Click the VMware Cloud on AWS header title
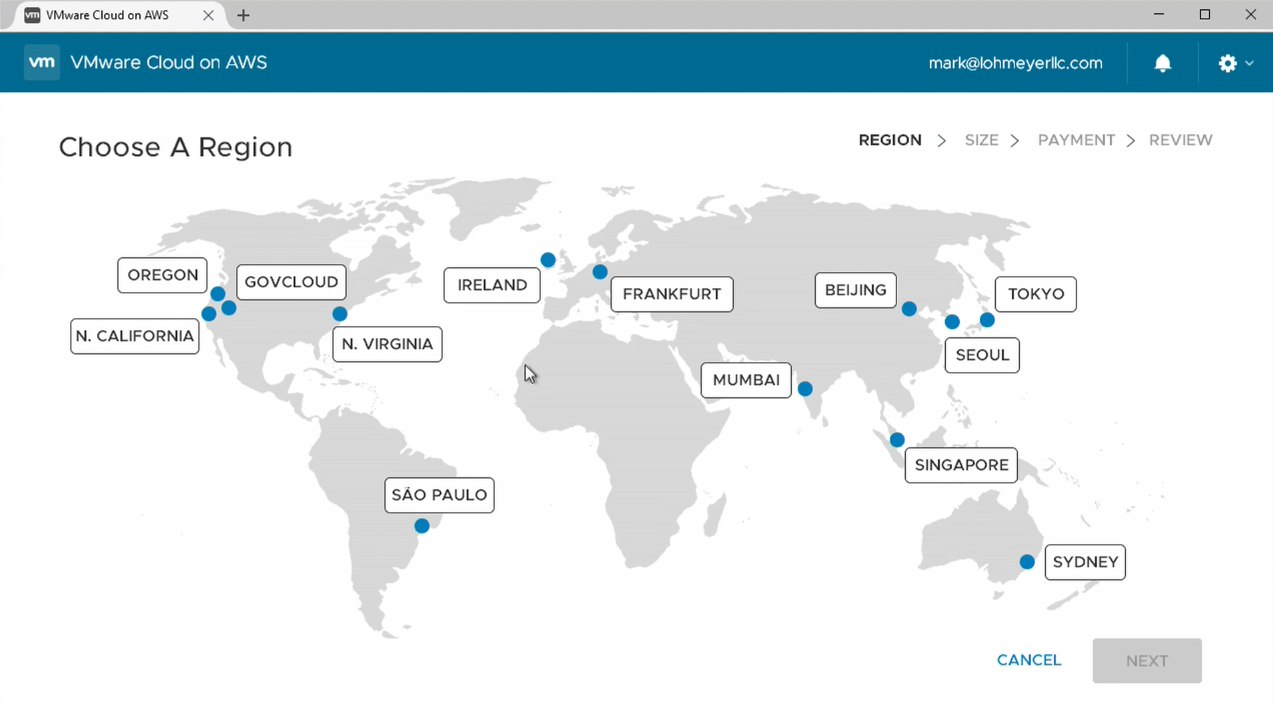Image resolution: width=1273 pixels, height=707 pixels. [168, 63]
